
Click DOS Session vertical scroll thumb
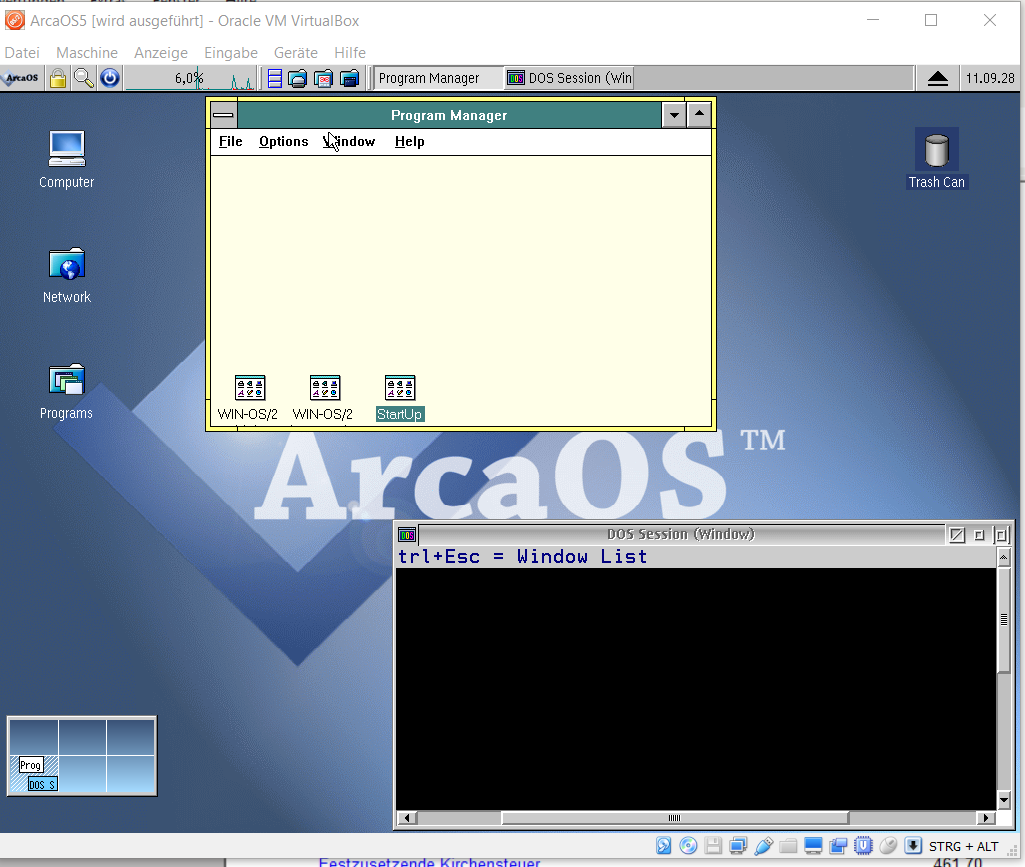(x=1003, y=619)
